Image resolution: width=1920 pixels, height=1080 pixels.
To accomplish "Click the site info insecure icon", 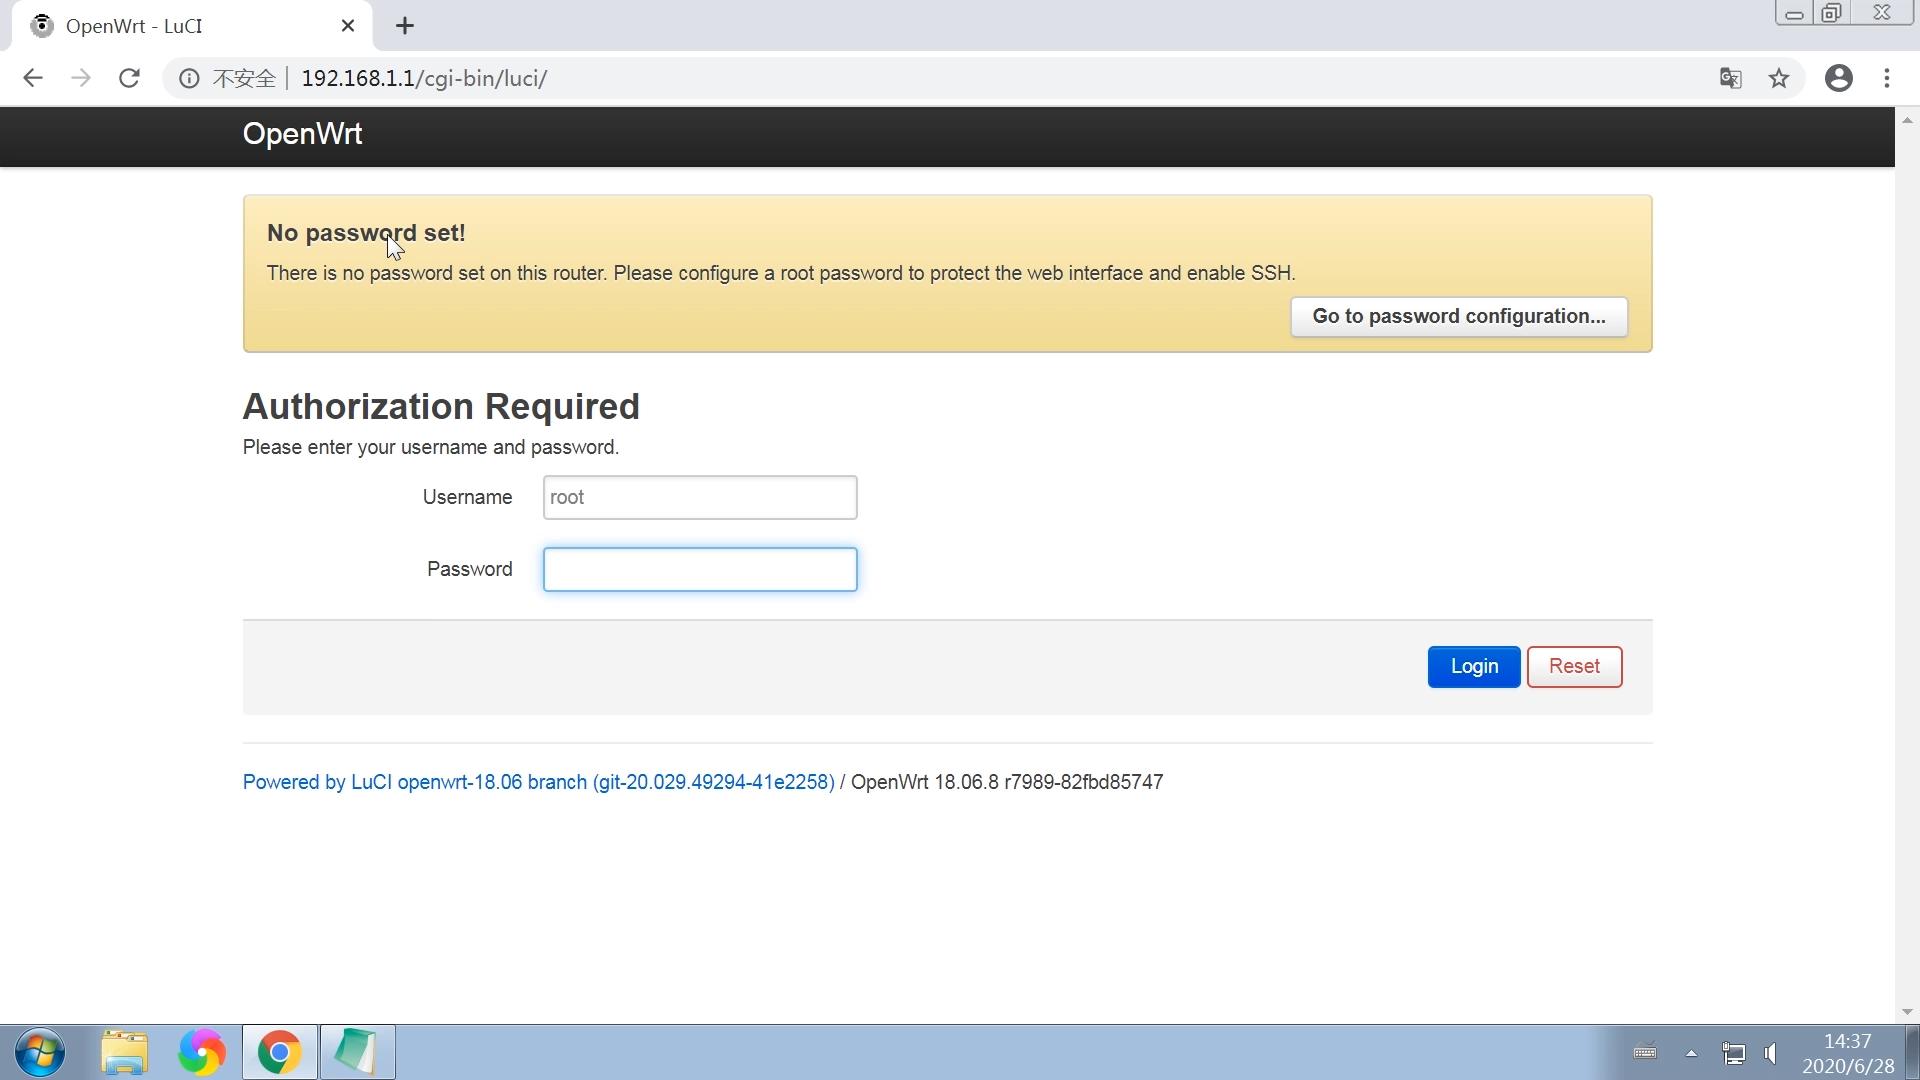I will pos(189,78).
